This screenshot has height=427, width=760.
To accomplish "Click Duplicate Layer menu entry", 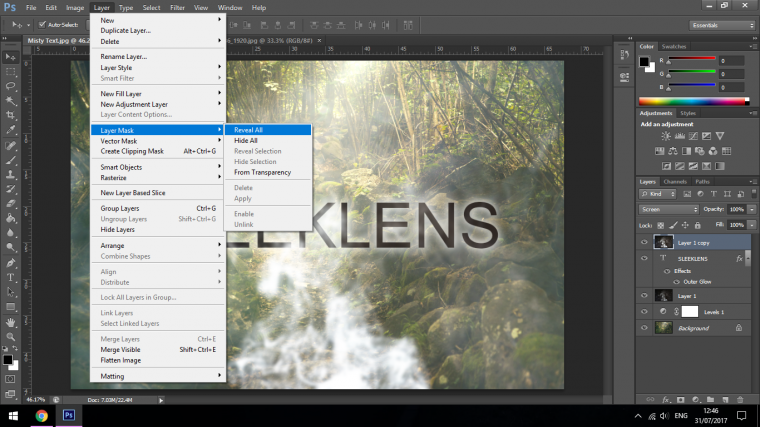I will click(158, 31).
